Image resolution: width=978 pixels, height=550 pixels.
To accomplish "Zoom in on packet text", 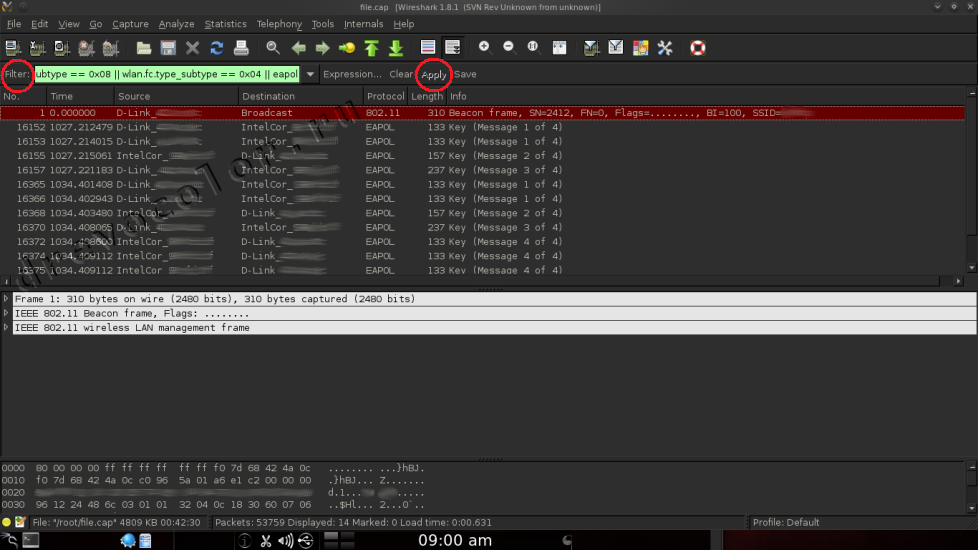I will coord(484,47).
